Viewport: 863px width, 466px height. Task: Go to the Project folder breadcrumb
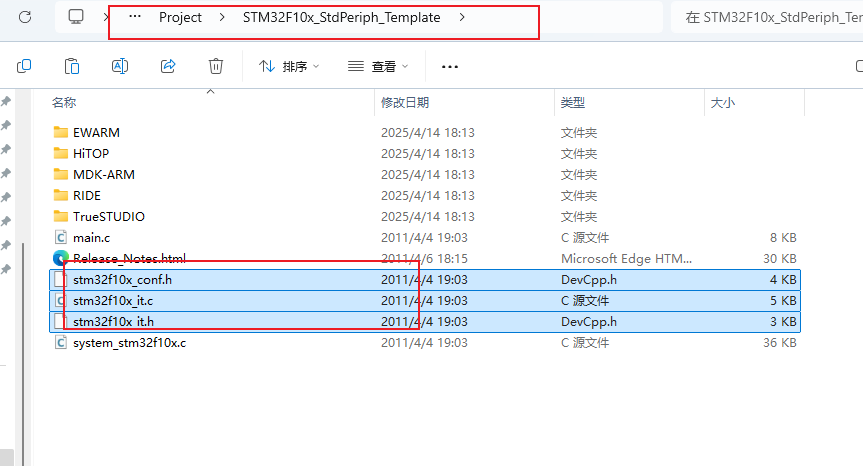pyautogui.click(x=180, y=18)
